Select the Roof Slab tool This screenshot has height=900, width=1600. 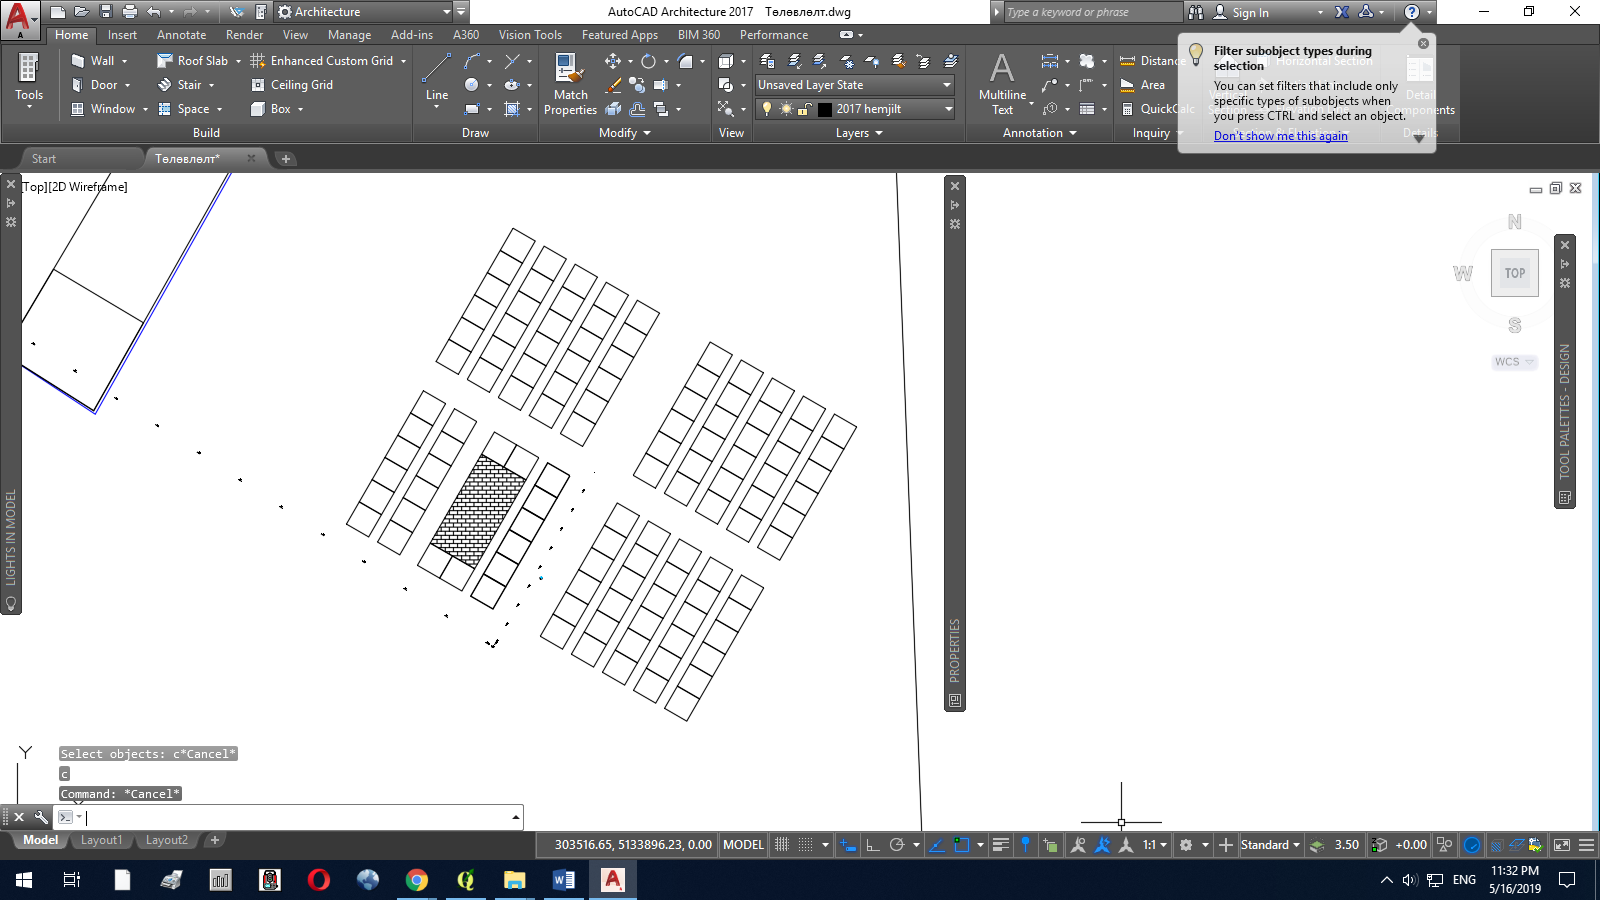point(199,61)
